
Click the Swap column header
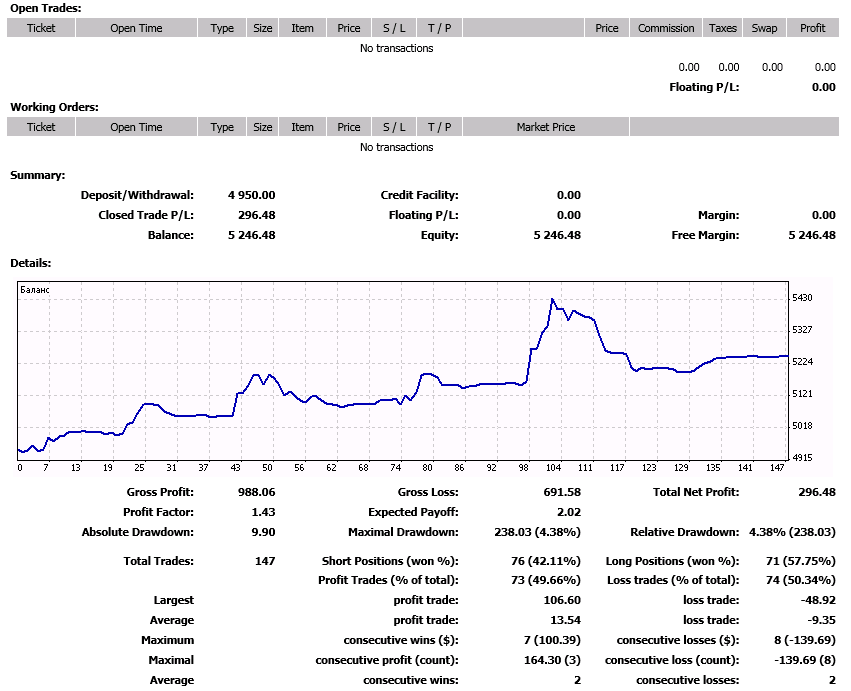[x=764, y=28]
